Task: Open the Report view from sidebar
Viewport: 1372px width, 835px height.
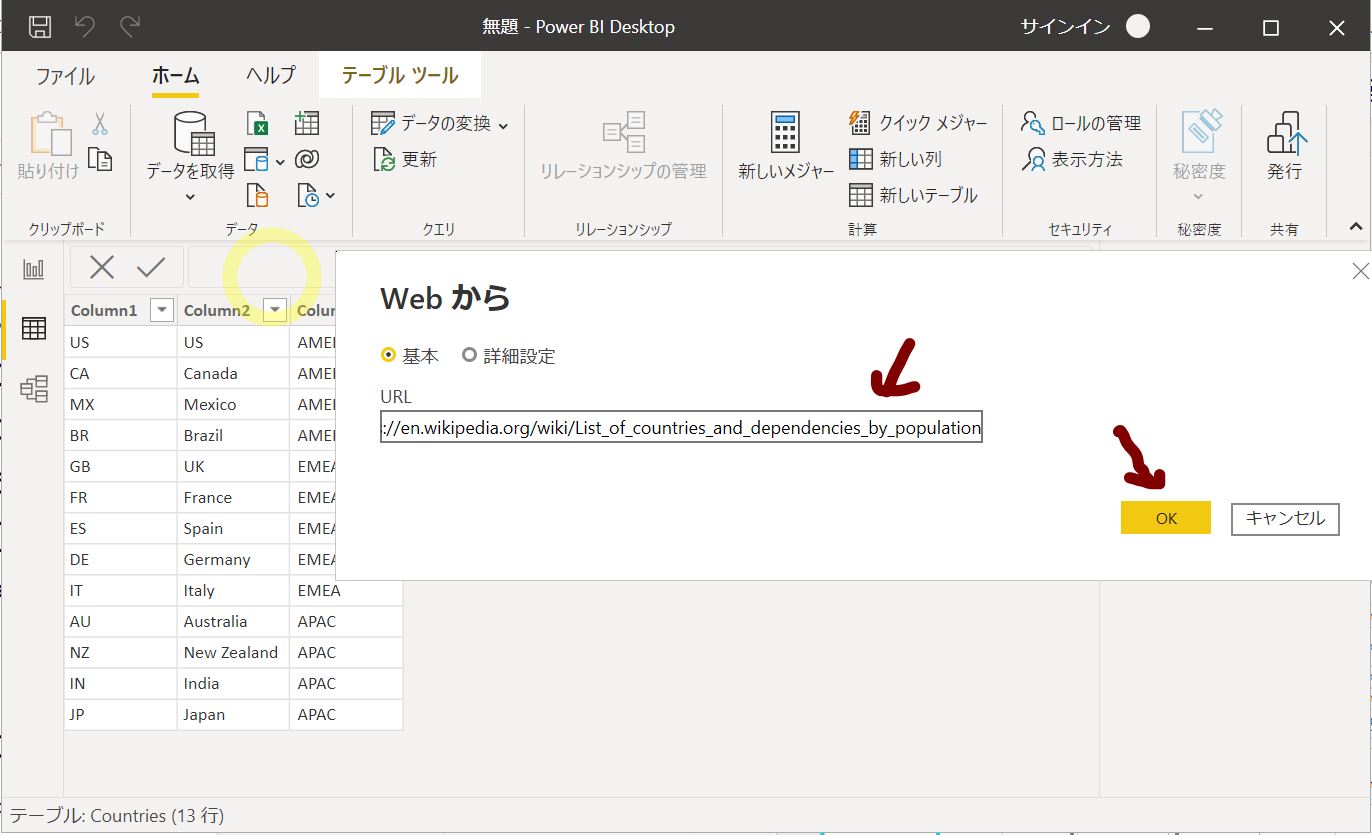Action: [x=34, y=269]
